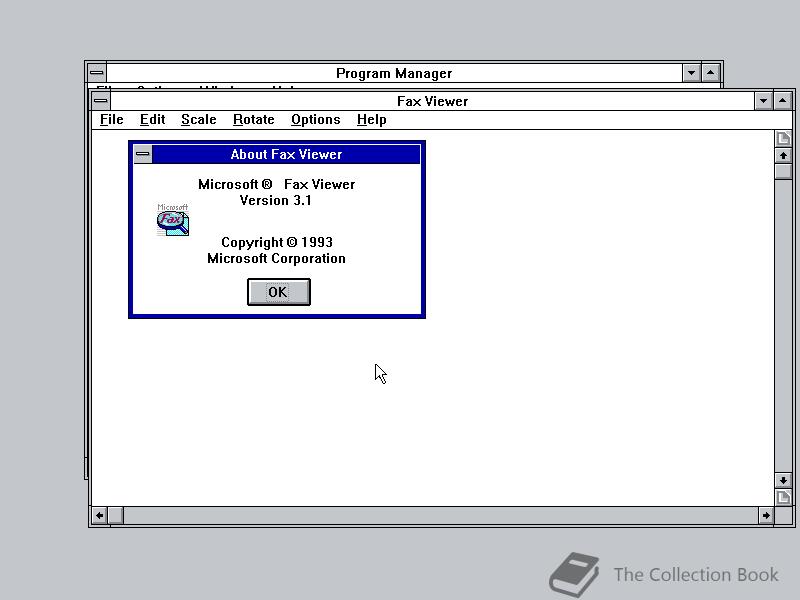Open the Help menu
Screen dimensions: 800x600
click(x=371, y=119)
